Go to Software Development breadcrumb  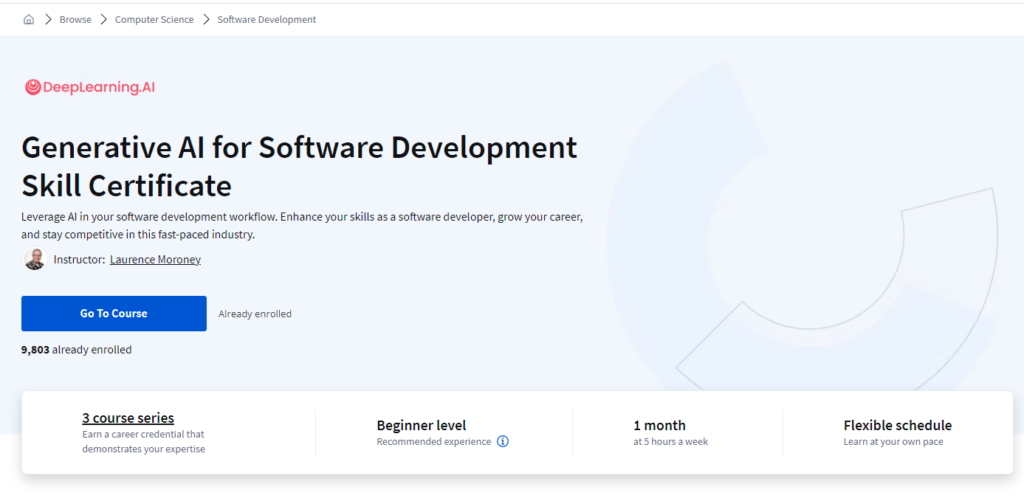266,19
